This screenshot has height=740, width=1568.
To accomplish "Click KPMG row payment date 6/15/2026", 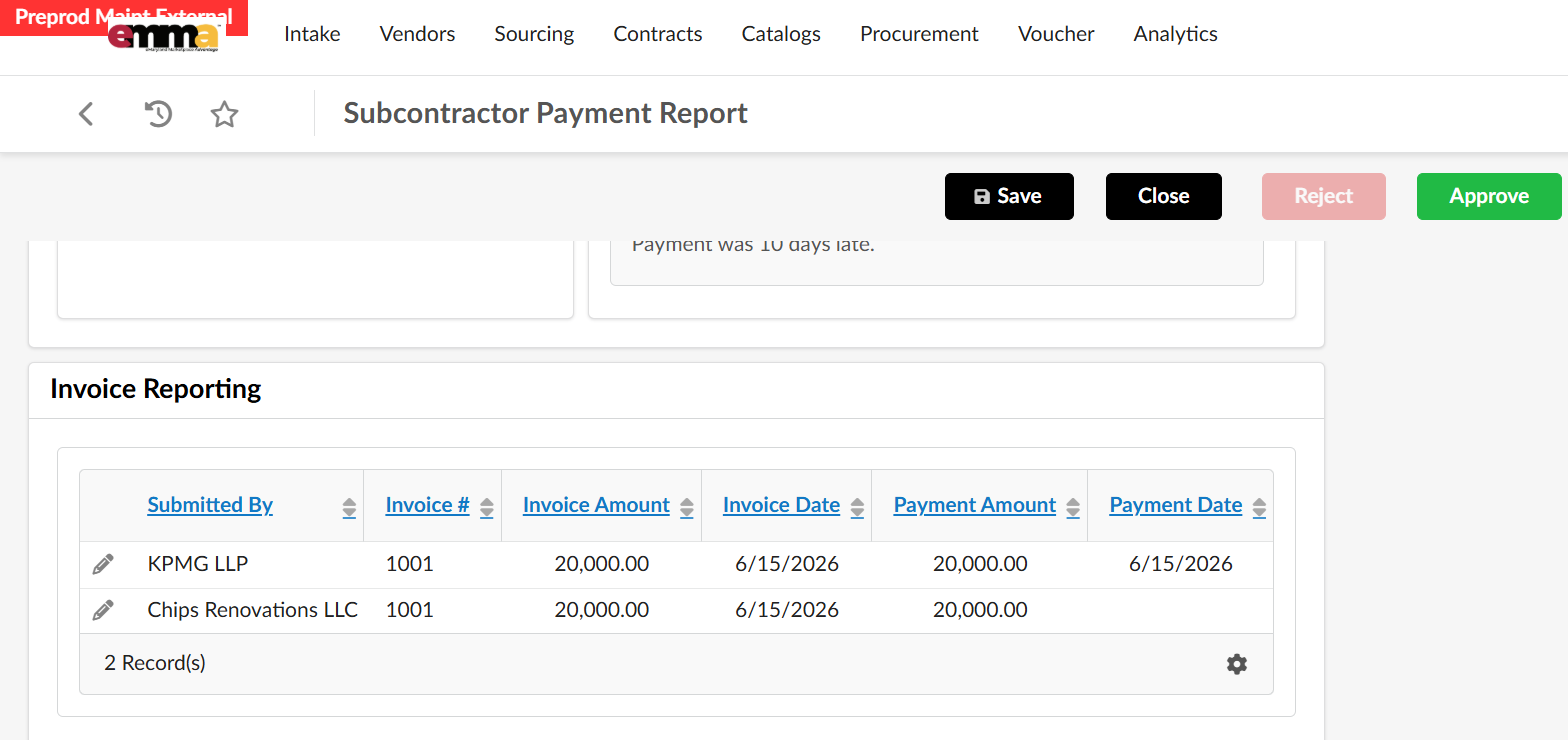I will coord(1181,564).
